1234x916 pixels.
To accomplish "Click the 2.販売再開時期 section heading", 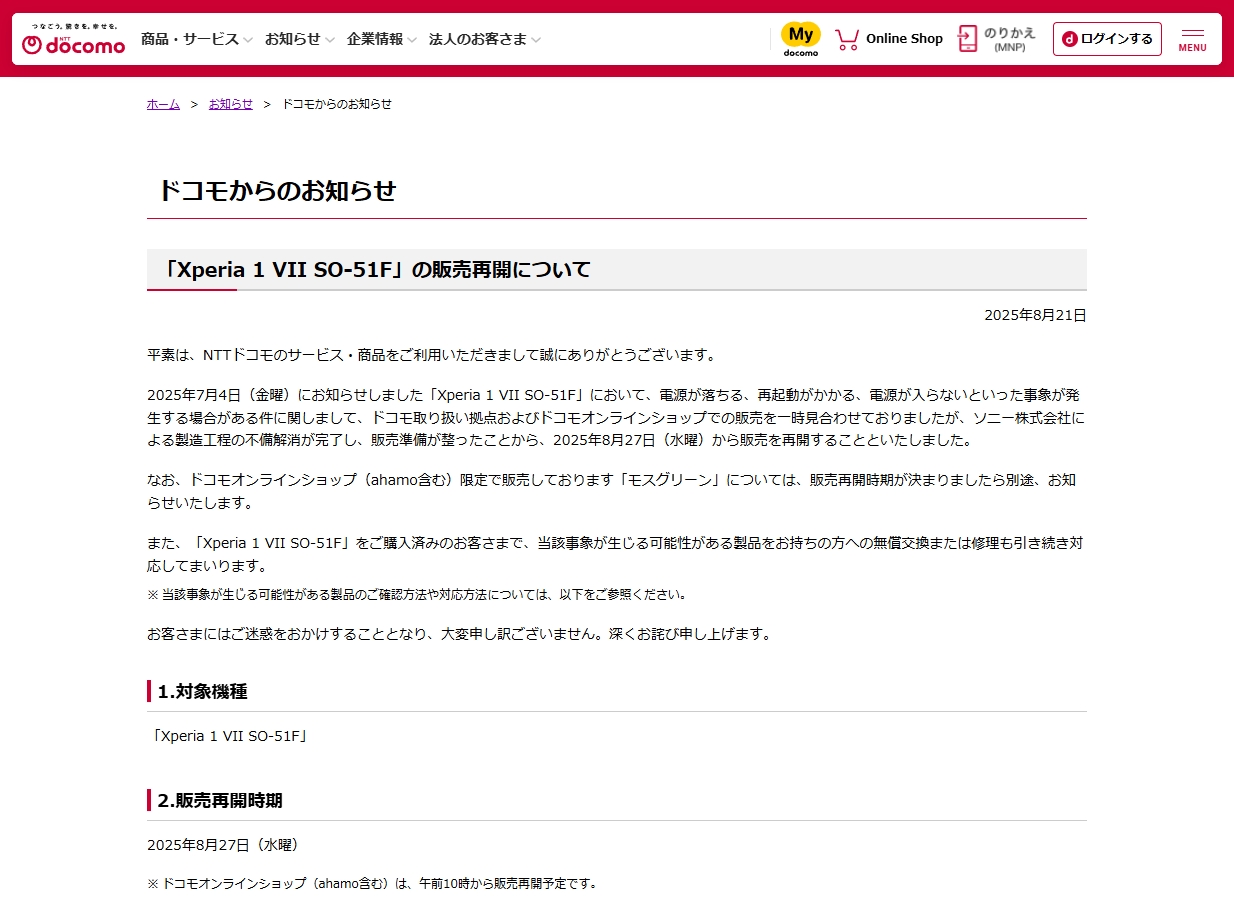I will [220, 800].
